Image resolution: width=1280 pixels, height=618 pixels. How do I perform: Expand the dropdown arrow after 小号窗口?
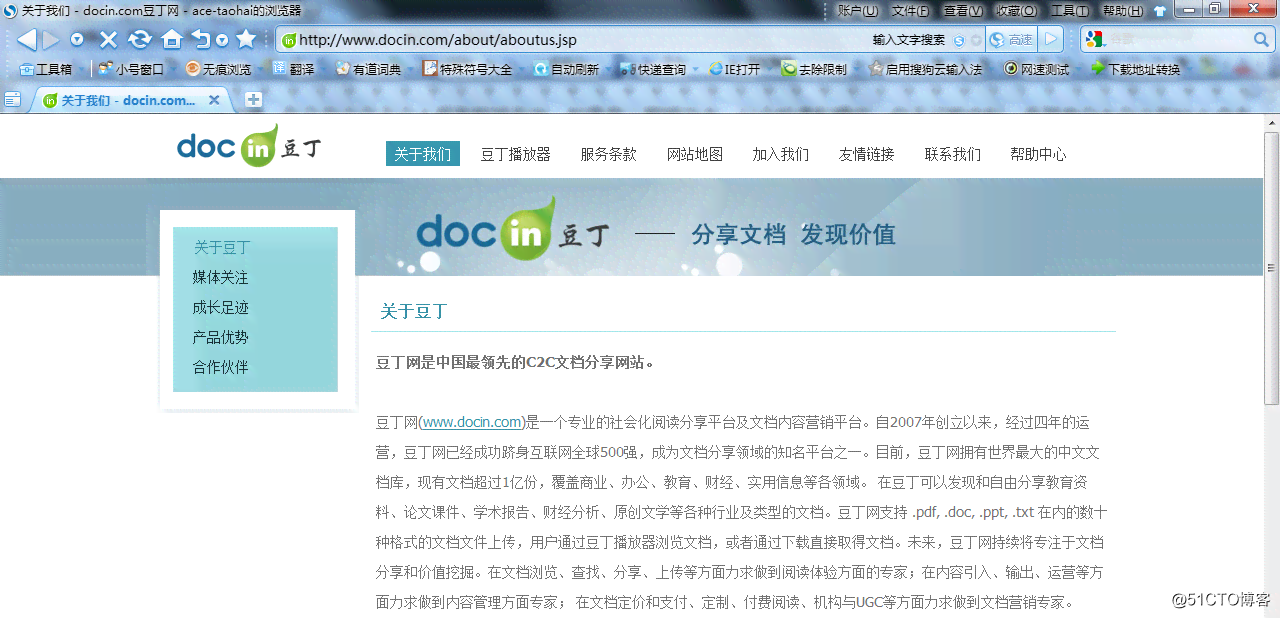(172, 70)
